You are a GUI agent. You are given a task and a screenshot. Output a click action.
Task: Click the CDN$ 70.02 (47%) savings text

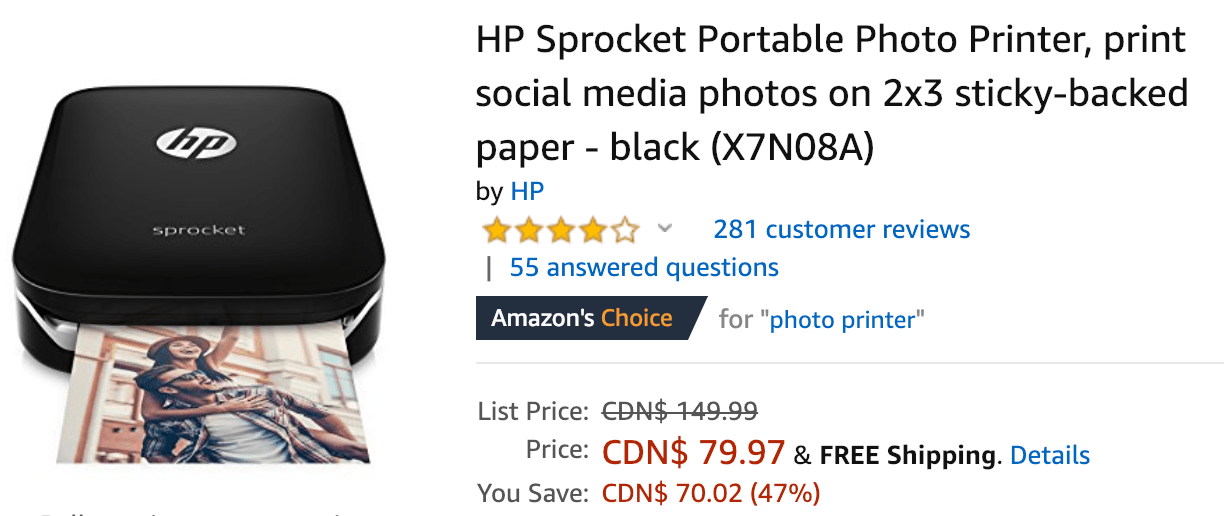pos(711,492)
